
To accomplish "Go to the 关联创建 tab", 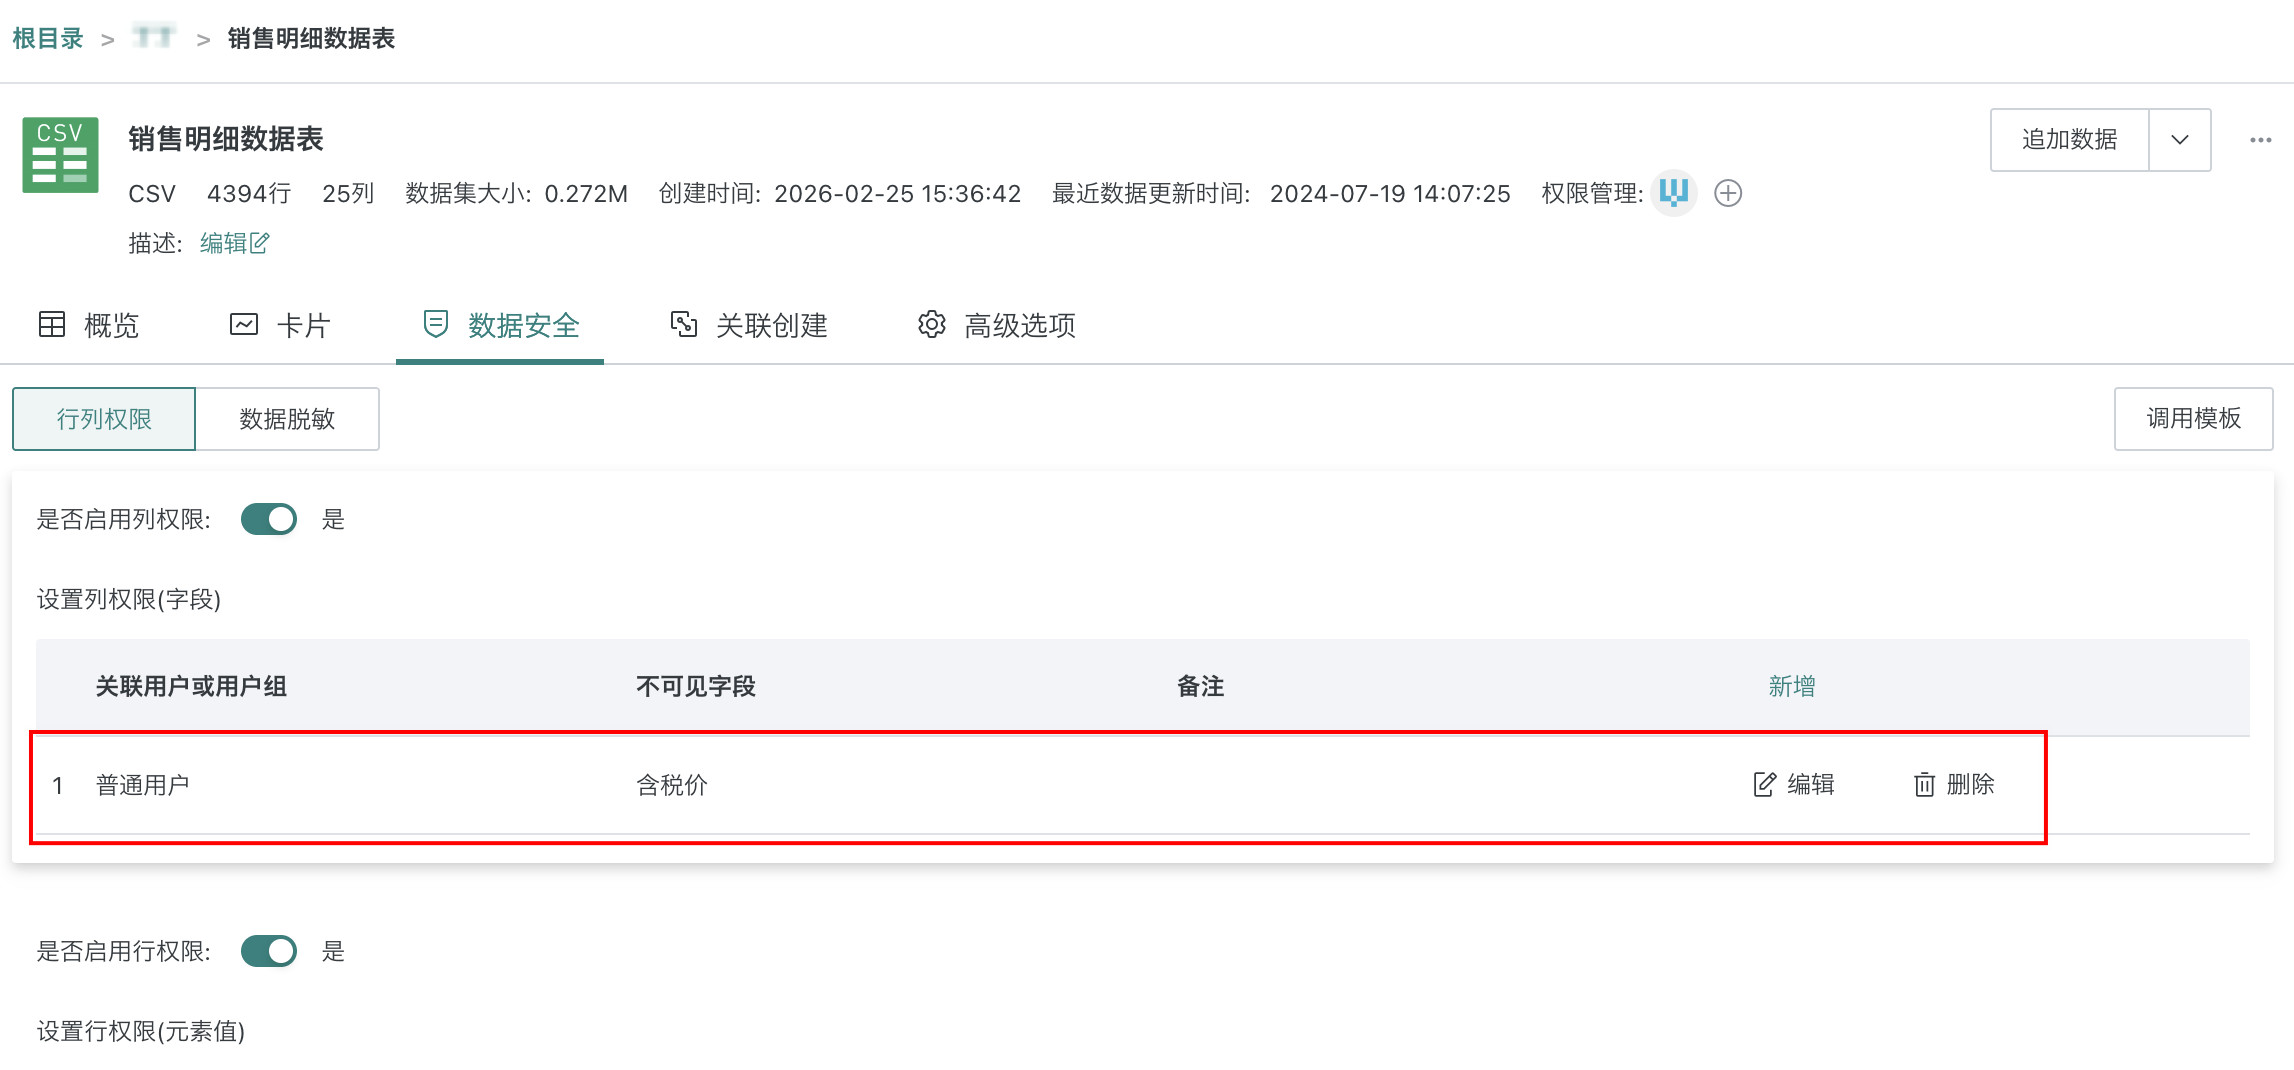I will coord(749,325).
